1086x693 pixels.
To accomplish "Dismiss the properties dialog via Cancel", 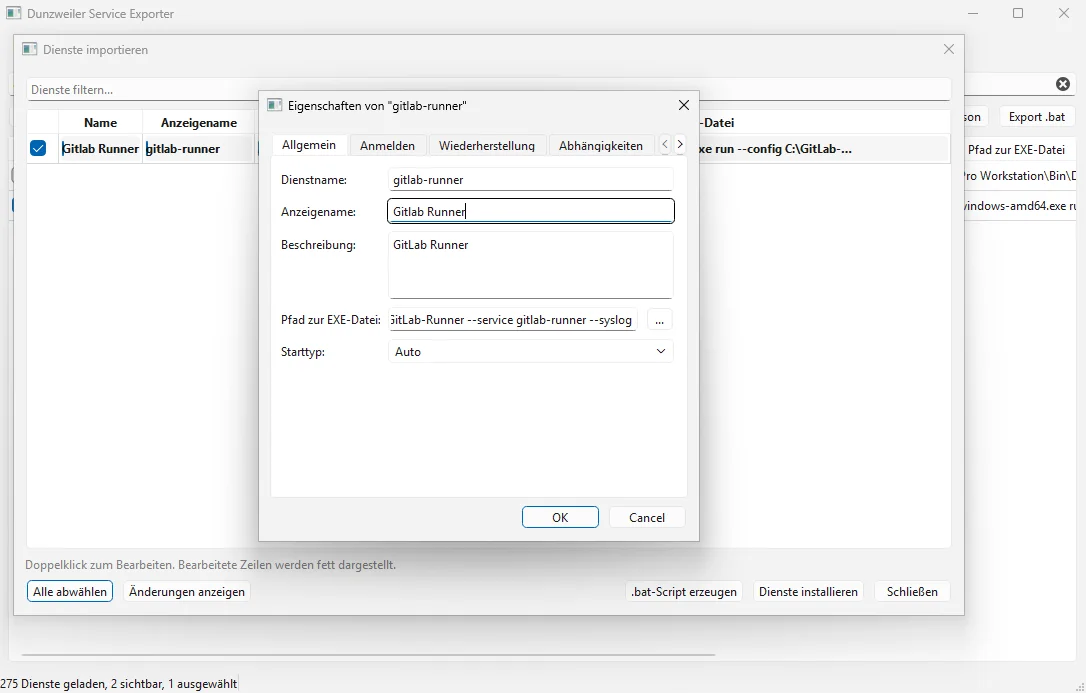I will coord(646,517).
